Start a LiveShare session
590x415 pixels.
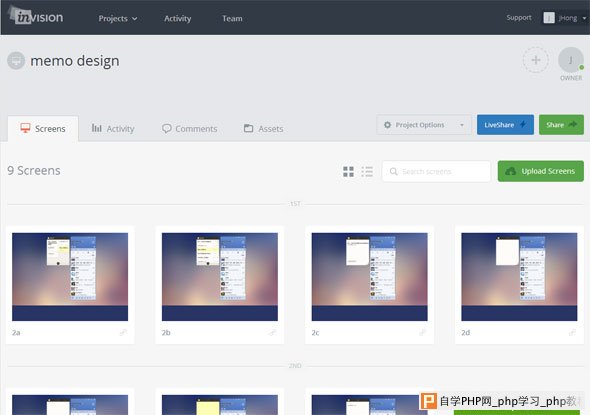point(505,125)
